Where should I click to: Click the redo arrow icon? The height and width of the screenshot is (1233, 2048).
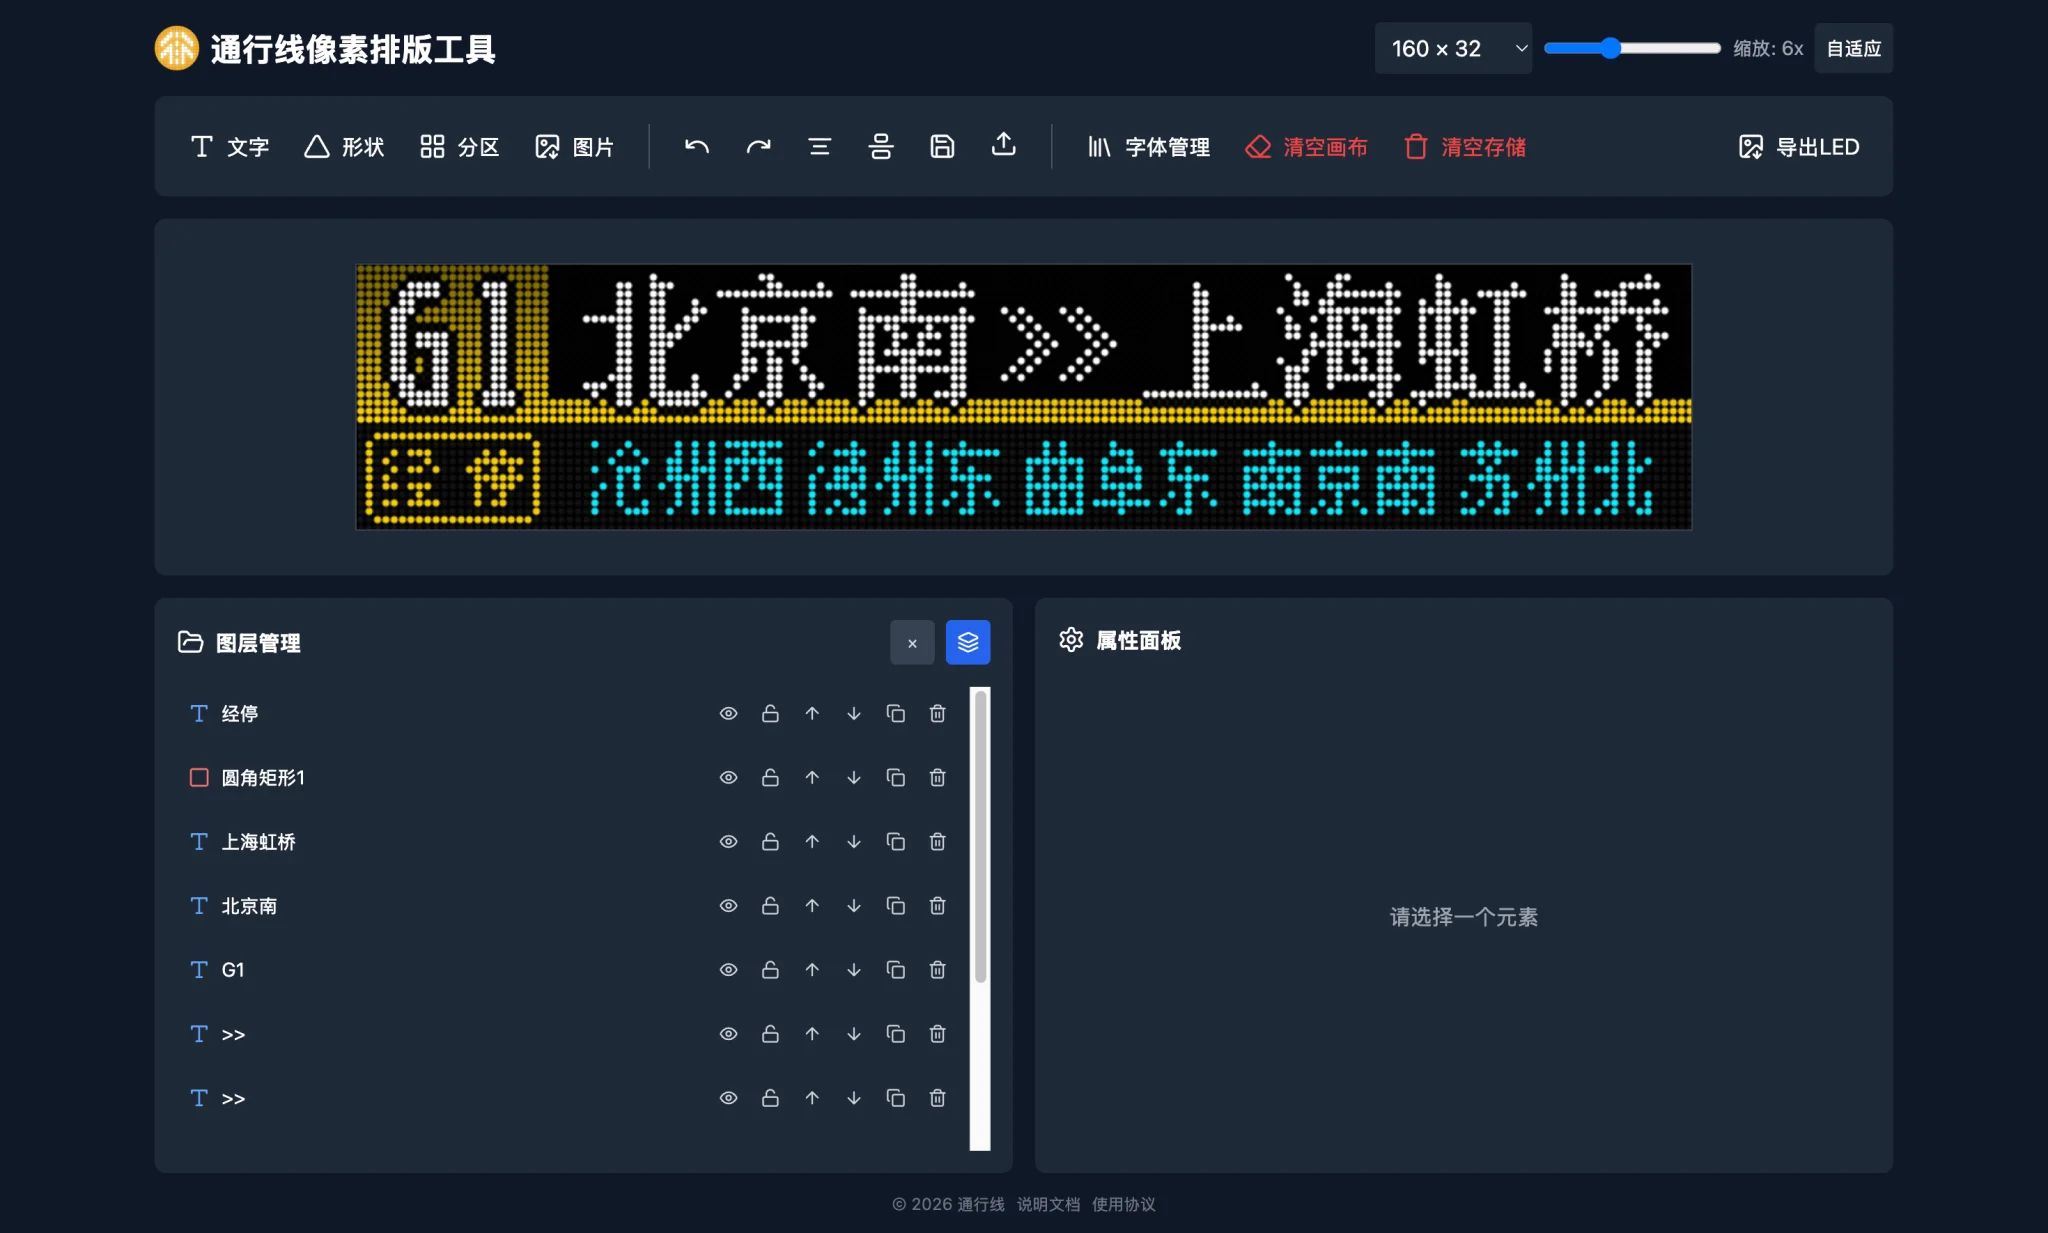click(x=757, y=146)
